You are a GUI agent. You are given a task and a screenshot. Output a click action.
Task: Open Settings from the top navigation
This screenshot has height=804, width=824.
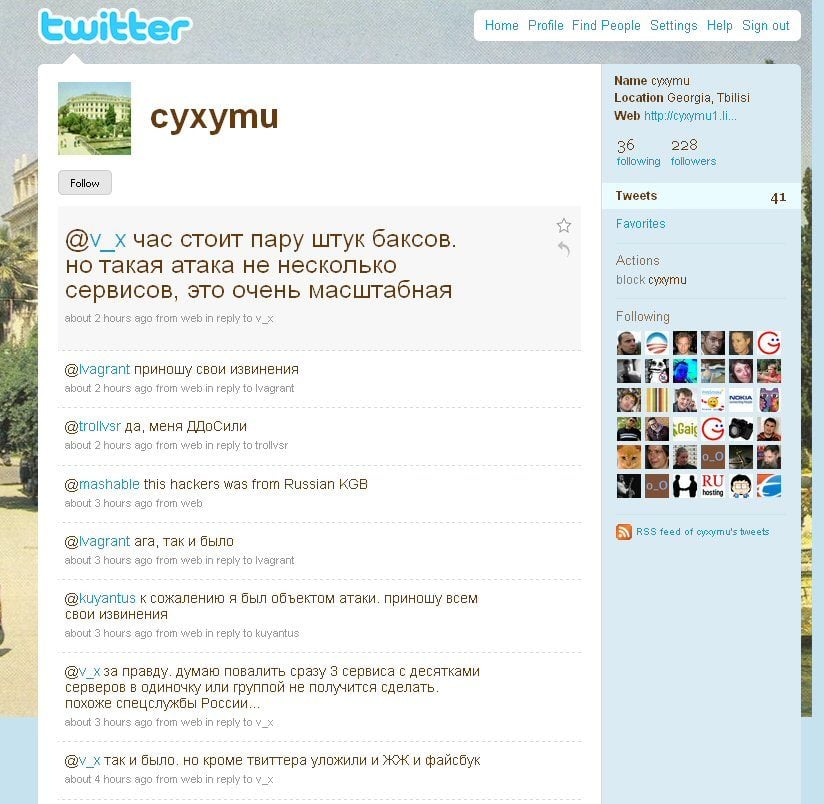pos(674,25)
